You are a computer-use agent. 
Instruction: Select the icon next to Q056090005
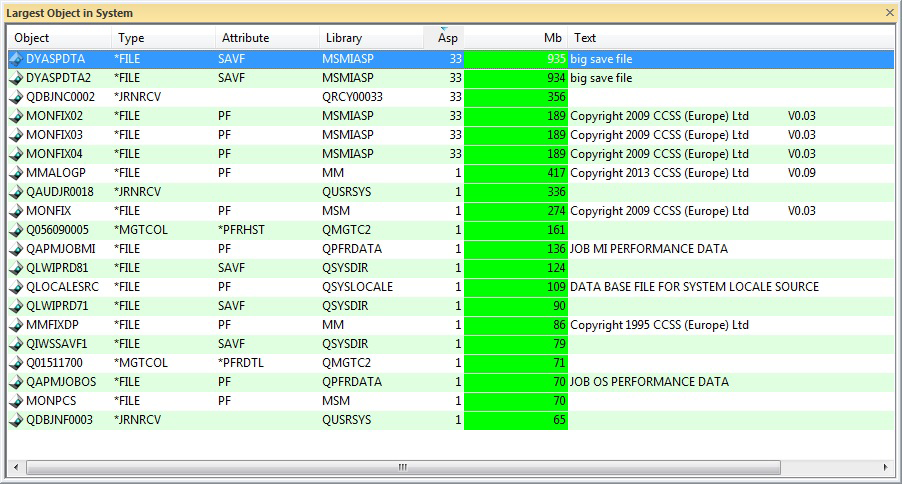coord(15,230)
